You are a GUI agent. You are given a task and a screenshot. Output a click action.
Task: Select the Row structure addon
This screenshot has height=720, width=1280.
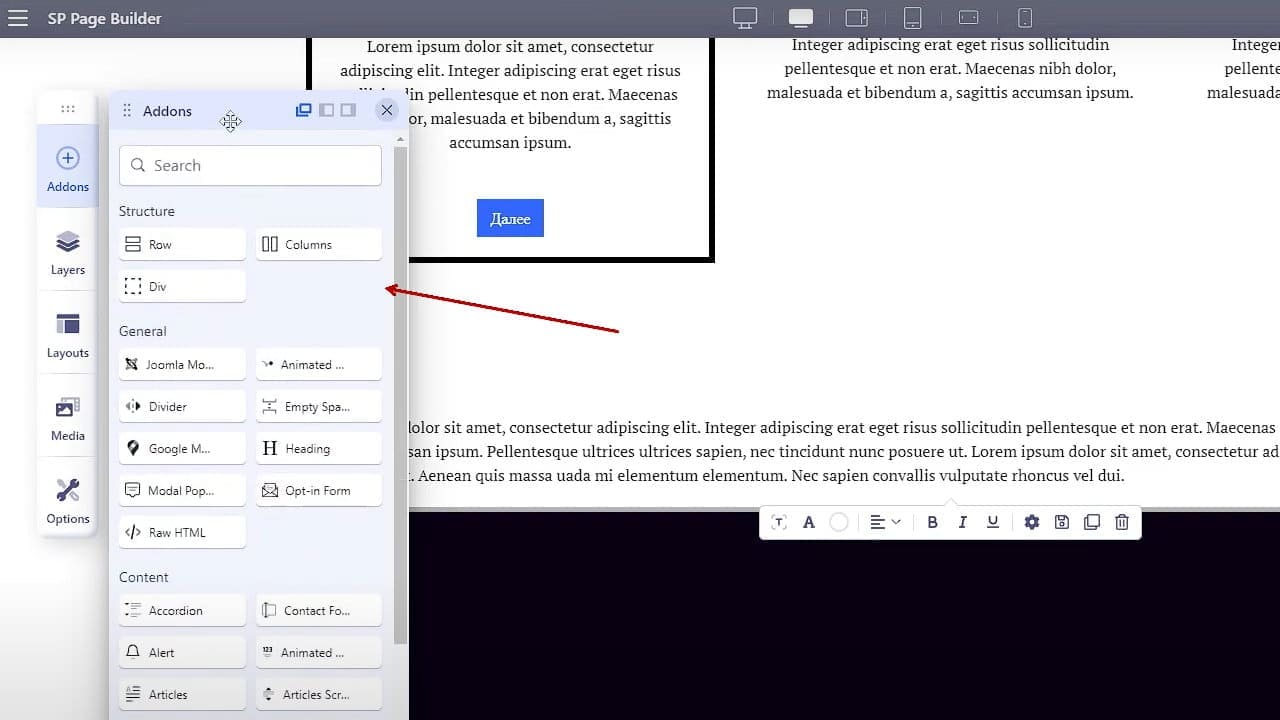182,244
